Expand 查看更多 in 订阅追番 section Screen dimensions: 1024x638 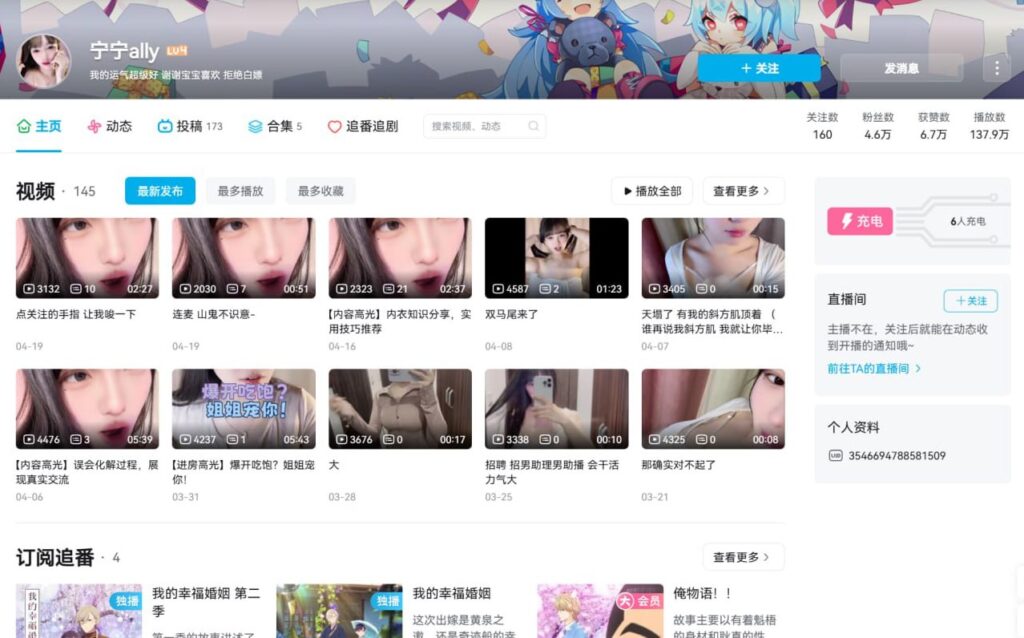click(742, 557)
